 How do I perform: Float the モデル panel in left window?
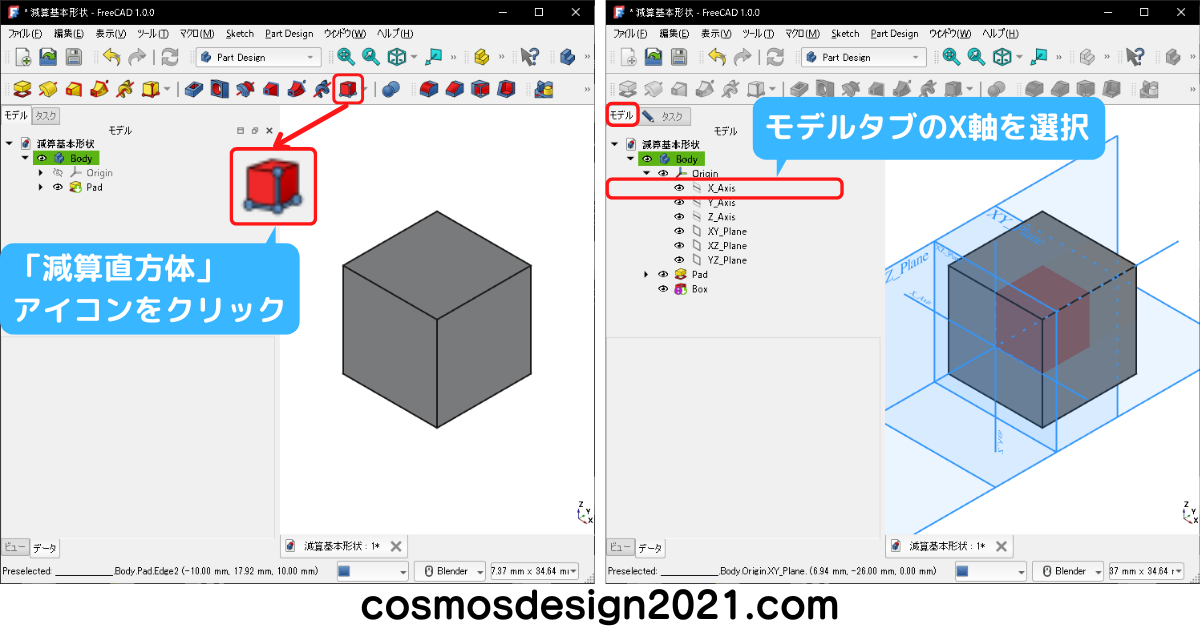click(254, 131)
